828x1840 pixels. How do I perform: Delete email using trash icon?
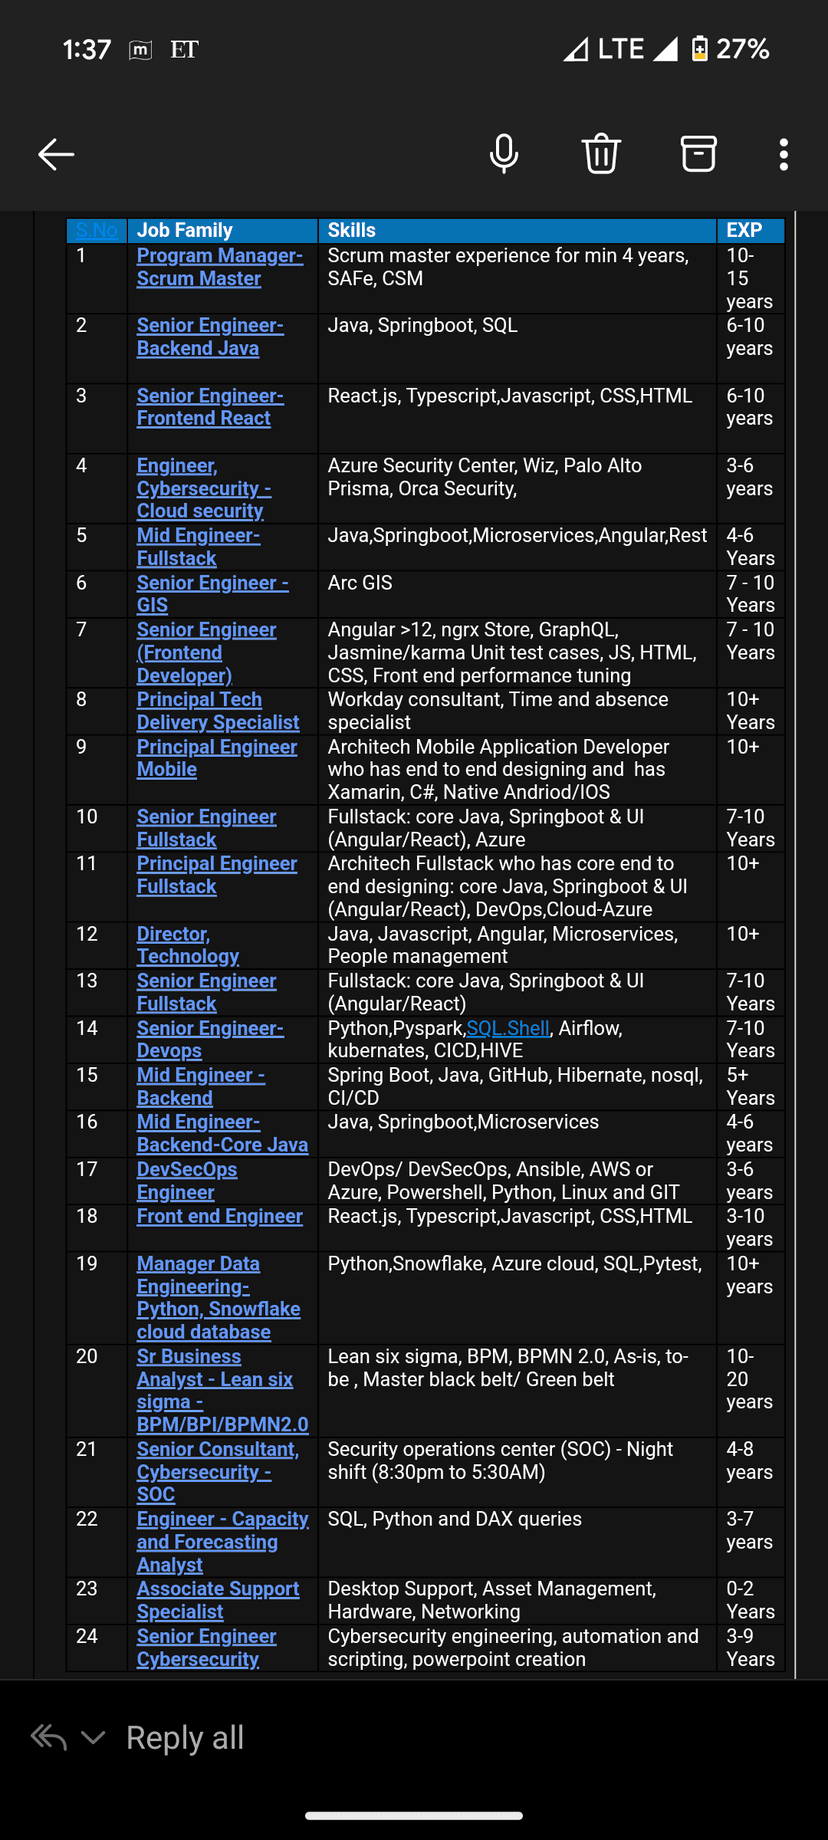click(x=601, y=154)
